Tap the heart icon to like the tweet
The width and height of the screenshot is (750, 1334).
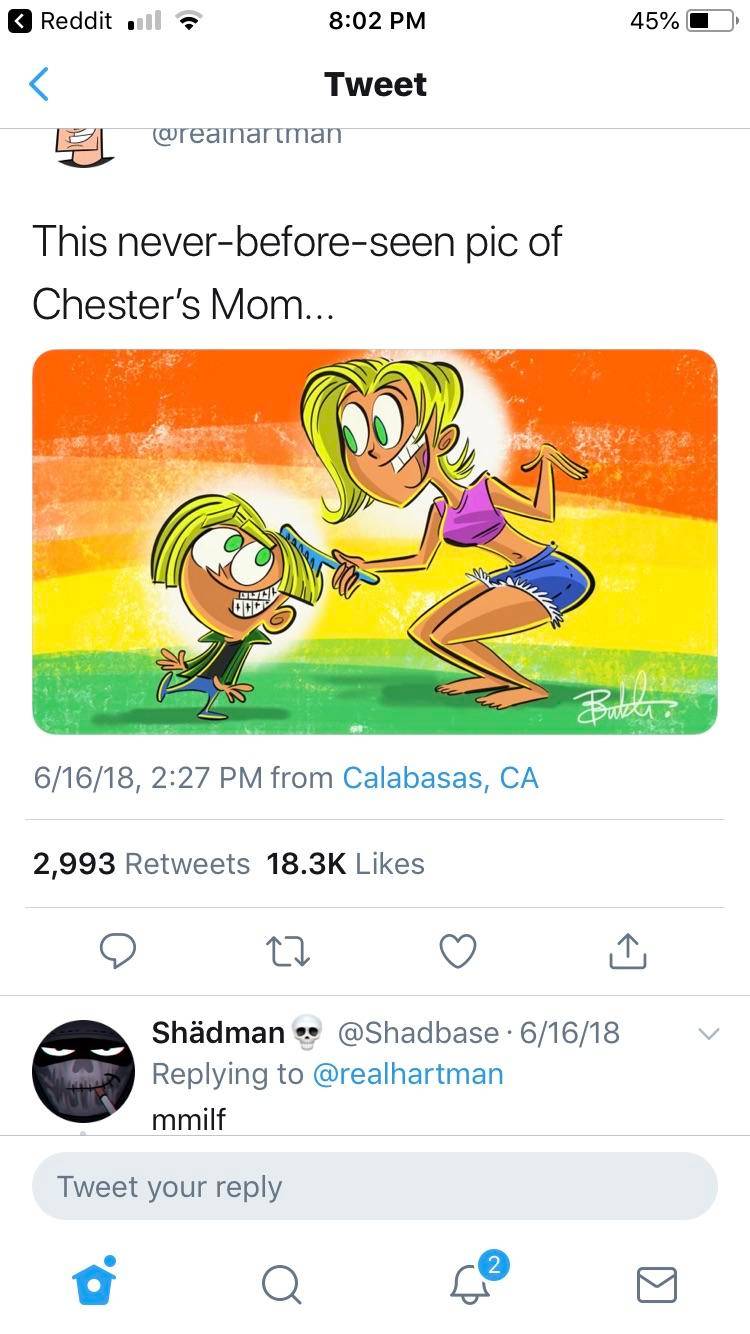(457, 951)
